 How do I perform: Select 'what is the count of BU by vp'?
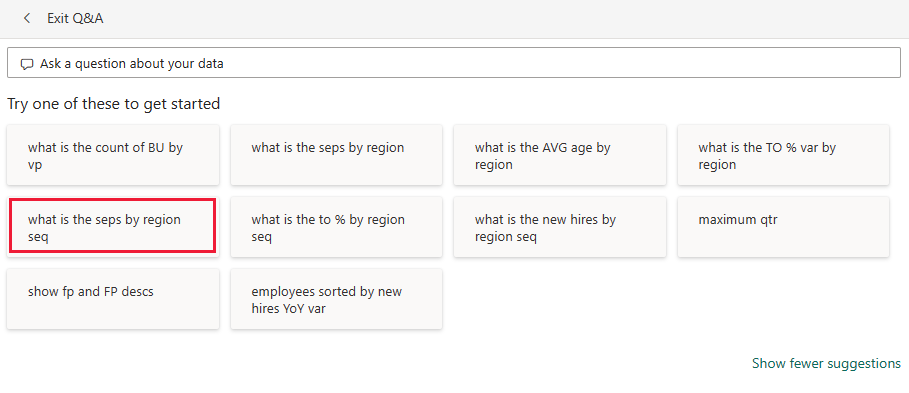113,155
